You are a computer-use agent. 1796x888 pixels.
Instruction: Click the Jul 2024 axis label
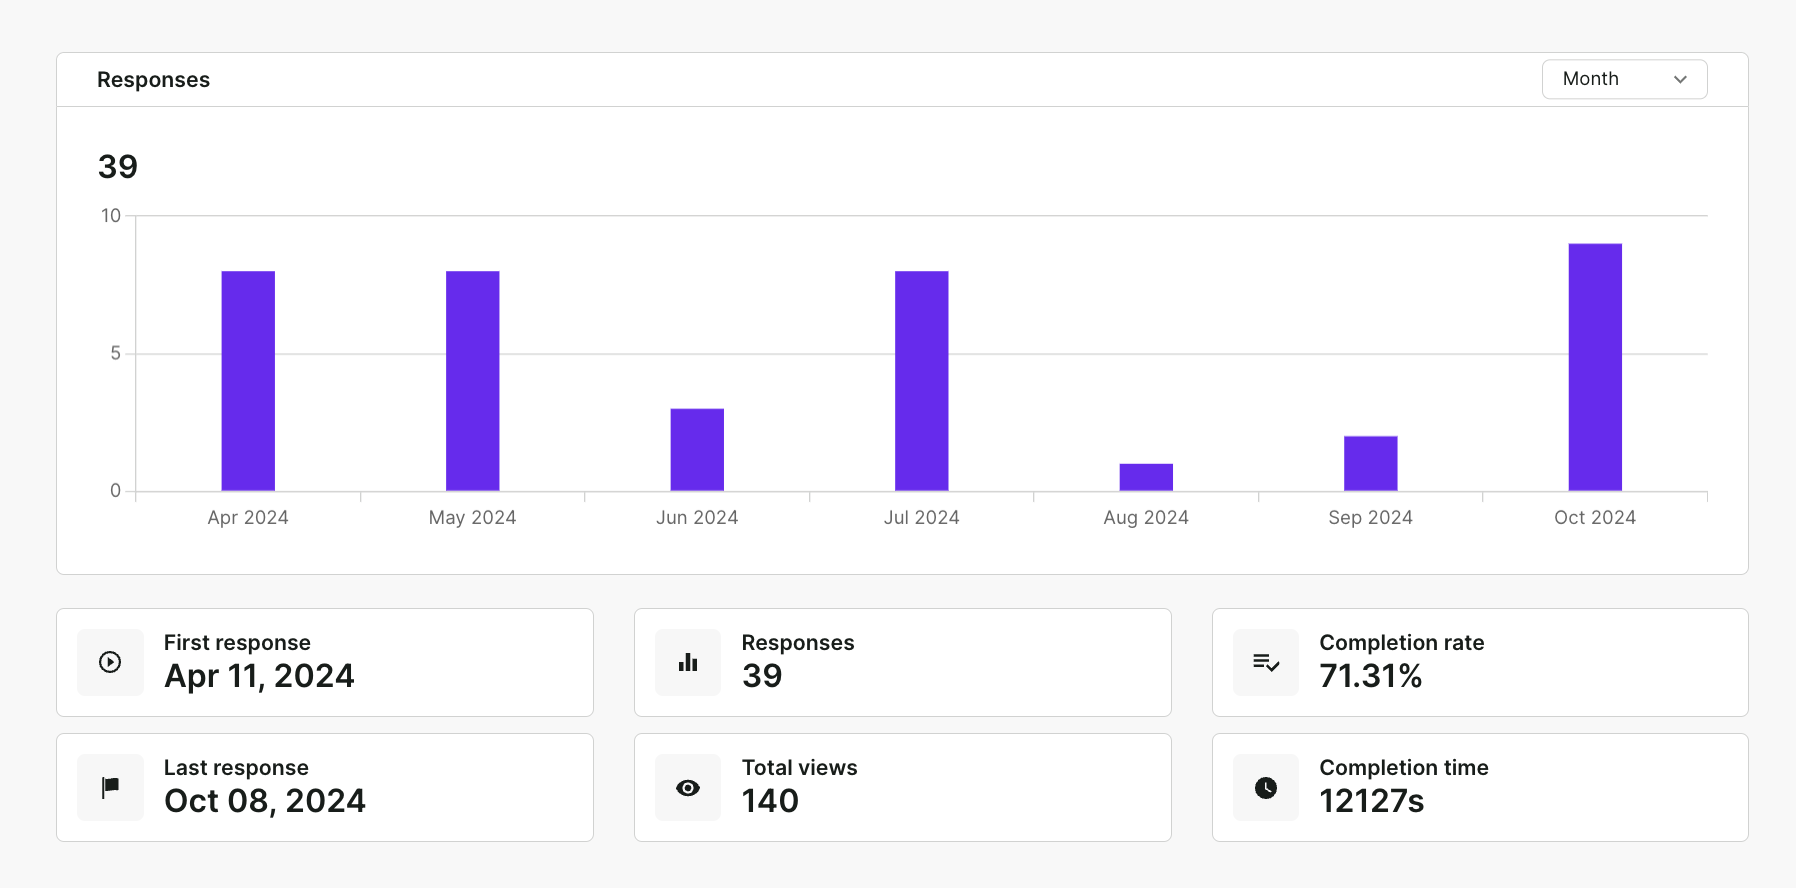[922, 517]
